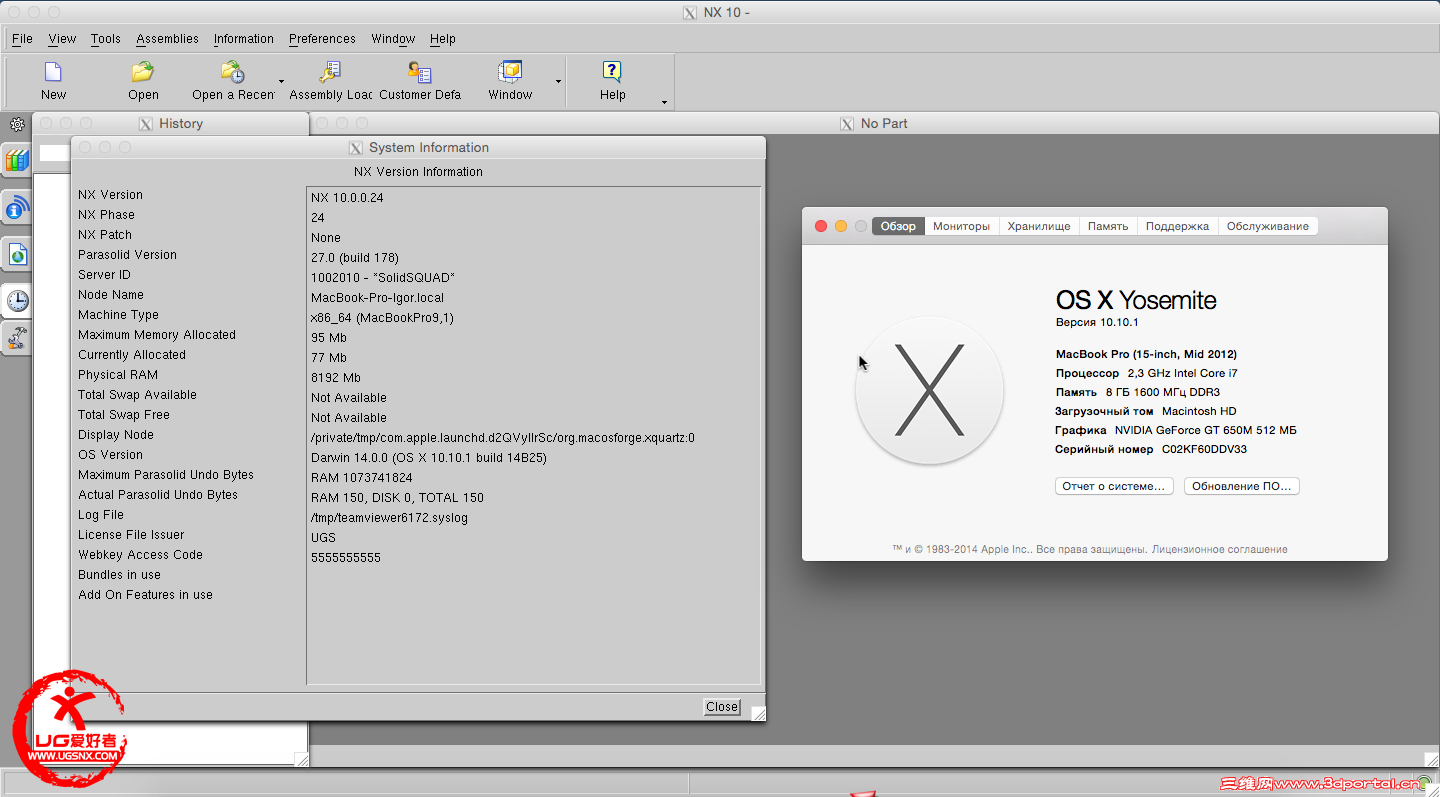
Task: Switch to the Память tab
Action: tap(1108, 226)
